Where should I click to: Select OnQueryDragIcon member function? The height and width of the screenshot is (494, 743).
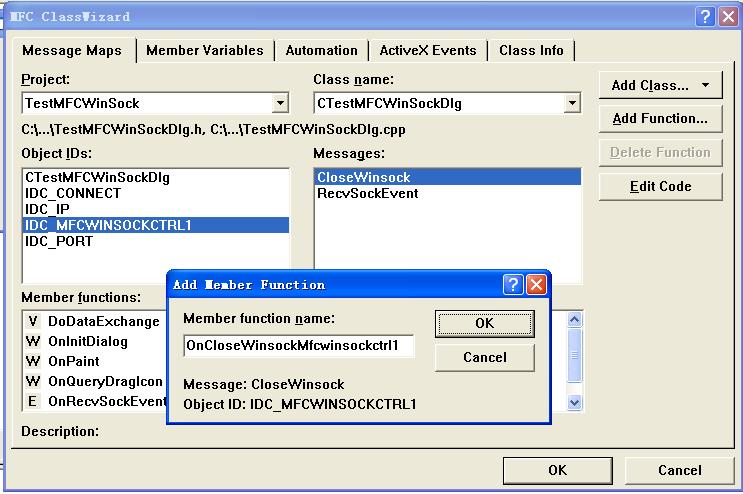click(x=95, y=381)
